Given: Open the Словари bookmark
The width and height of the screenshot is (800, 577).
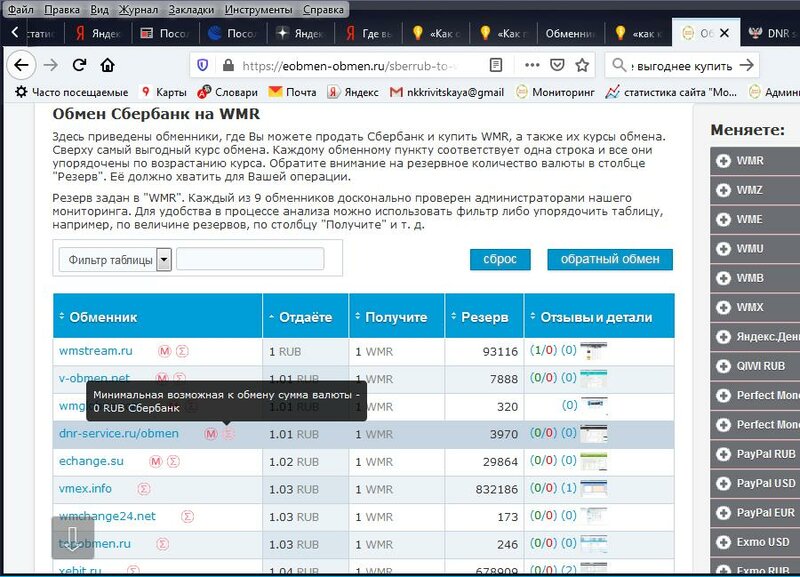Looking at the screenshot, I should [228, 92].
